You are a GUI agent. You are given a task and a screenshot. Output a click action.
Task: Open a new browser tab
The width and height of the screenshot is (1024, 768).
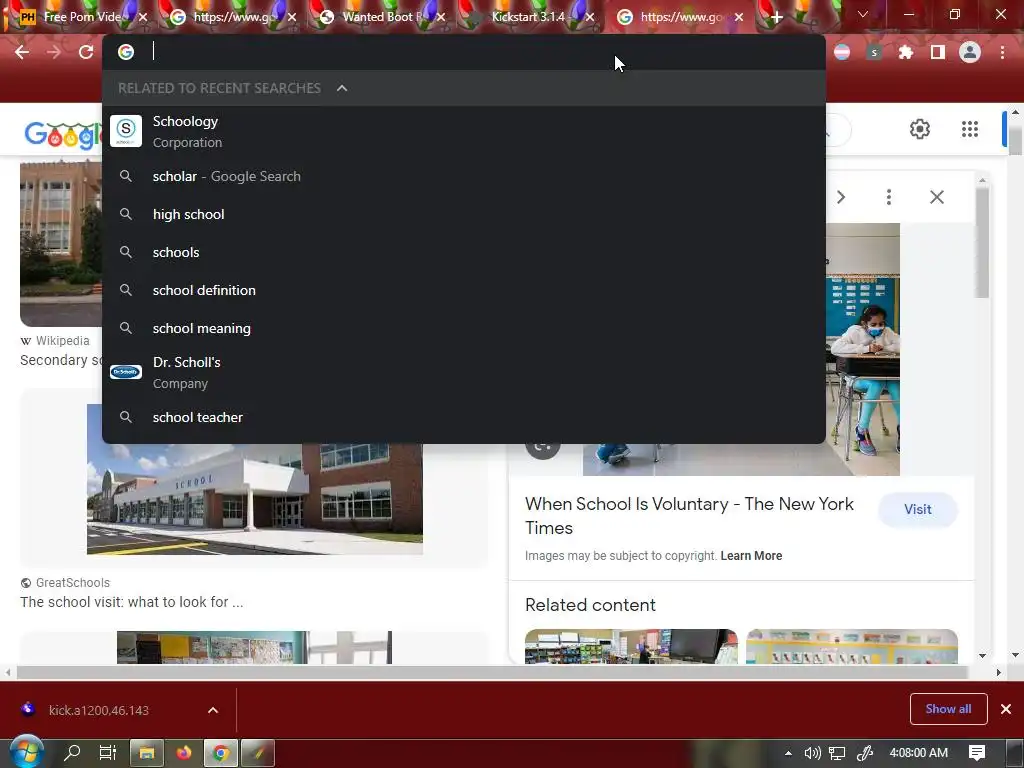click(x=776, y=18)
